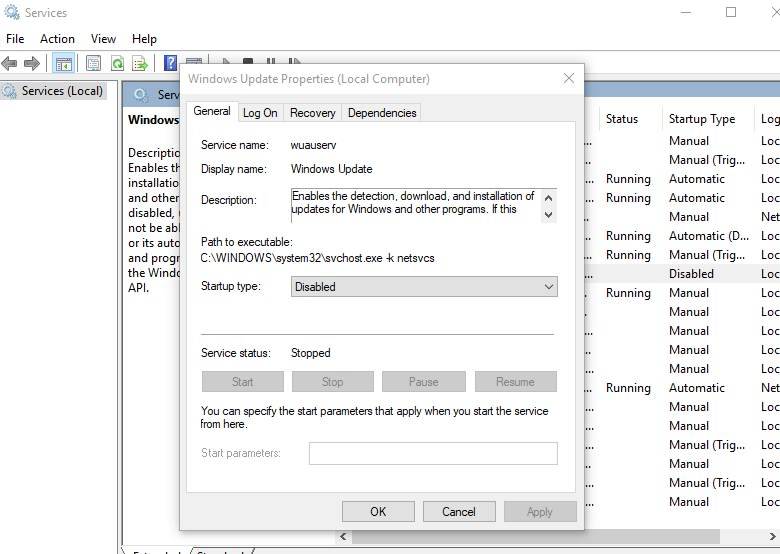Click into the Start parameters field
The width and height of the screenshot is (780, 554).
(433, 454)
